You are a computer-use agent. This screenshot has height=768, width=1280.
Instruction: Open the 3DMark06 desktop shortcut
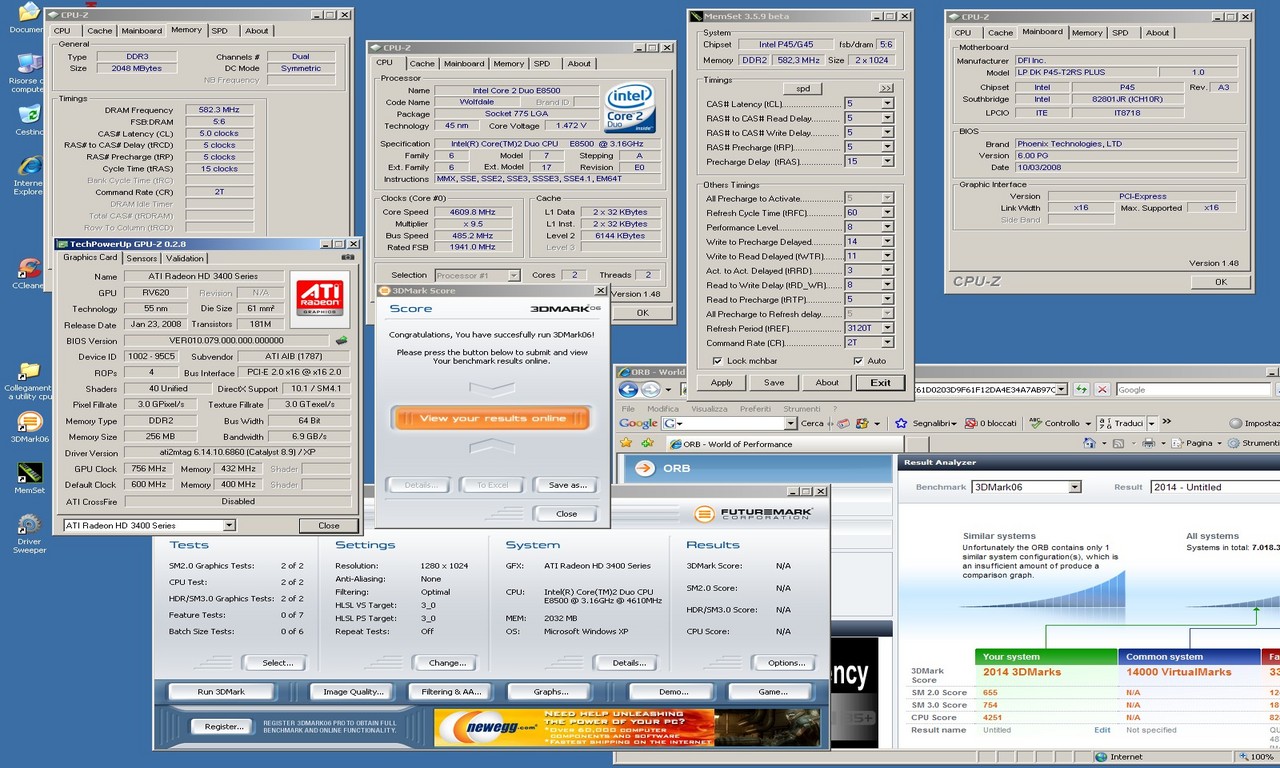point(29,427)
